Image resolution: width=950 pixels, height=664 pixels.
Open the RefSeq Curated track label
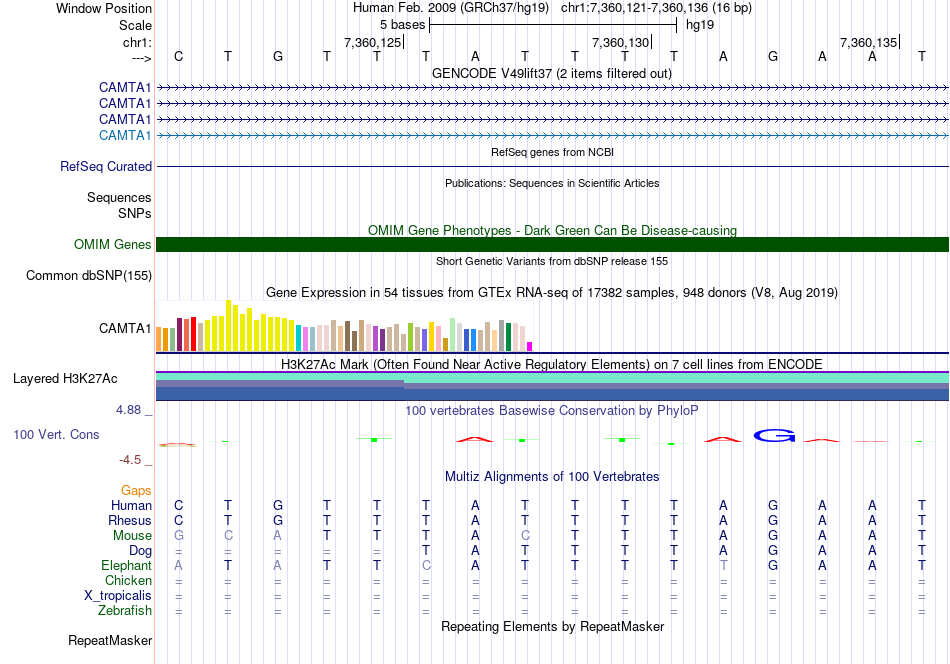(x=106, y=167)
